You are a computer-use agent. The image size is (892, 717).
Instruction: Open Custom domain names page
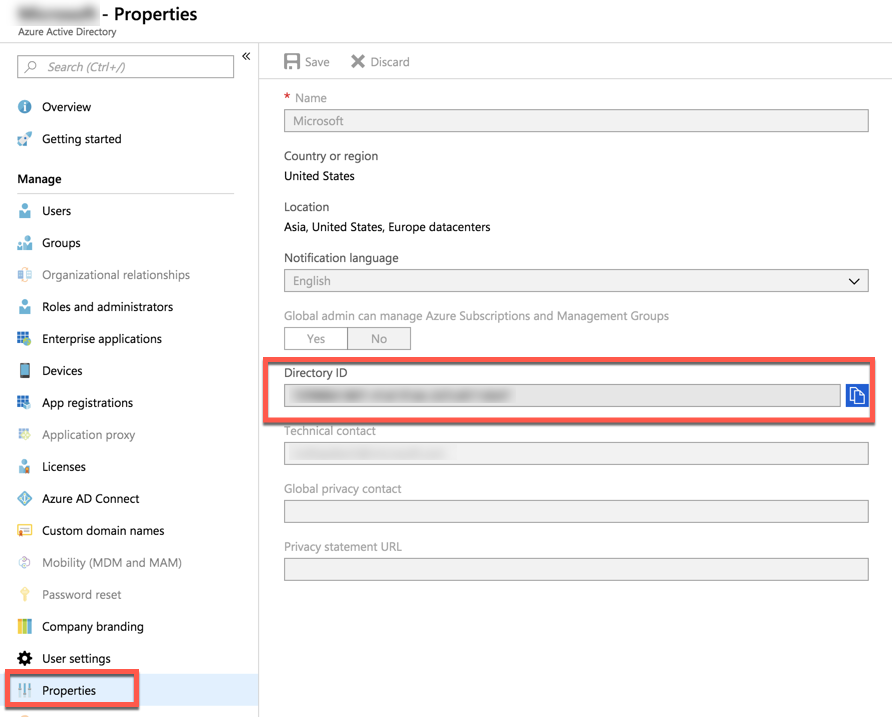[x=103, y=531]
